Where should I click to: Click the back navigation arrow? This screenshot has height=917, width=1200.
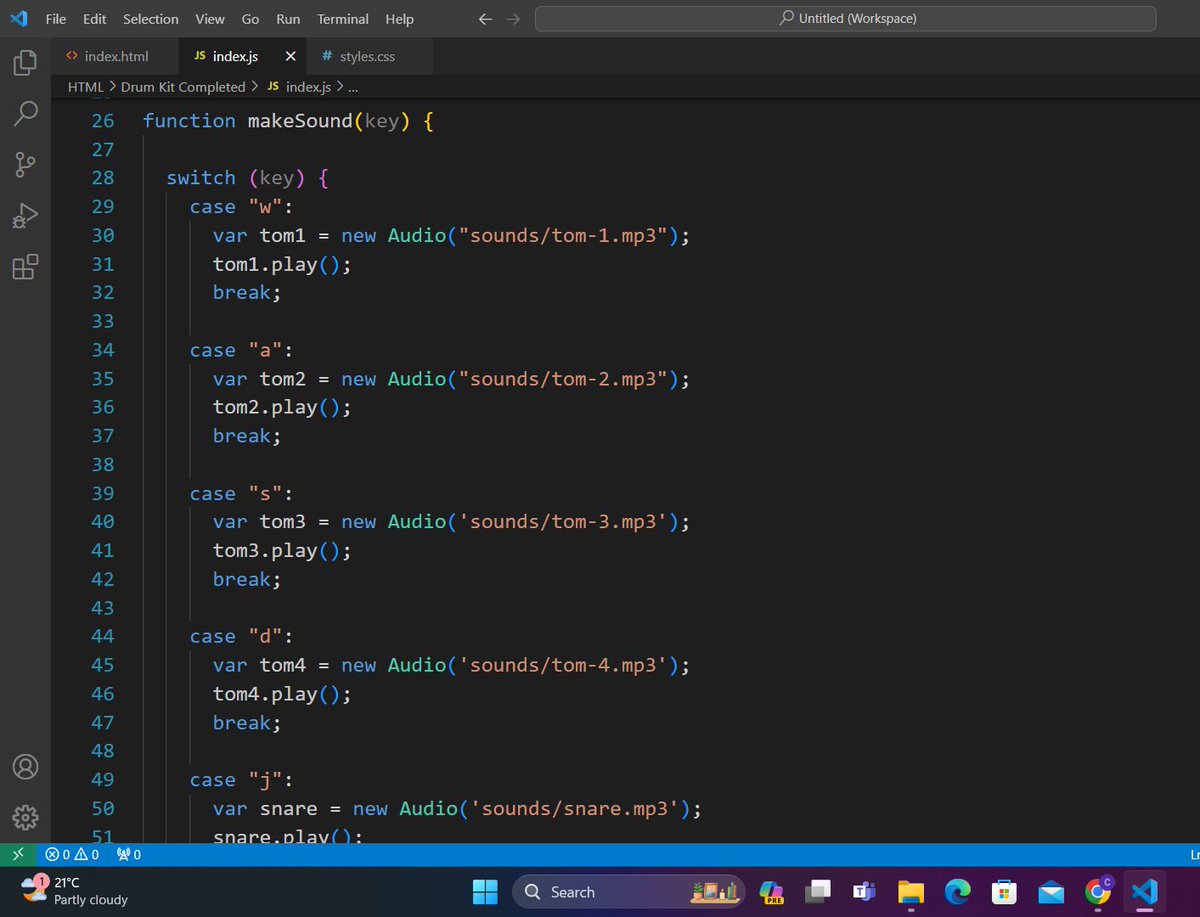[x=485, y=18]
